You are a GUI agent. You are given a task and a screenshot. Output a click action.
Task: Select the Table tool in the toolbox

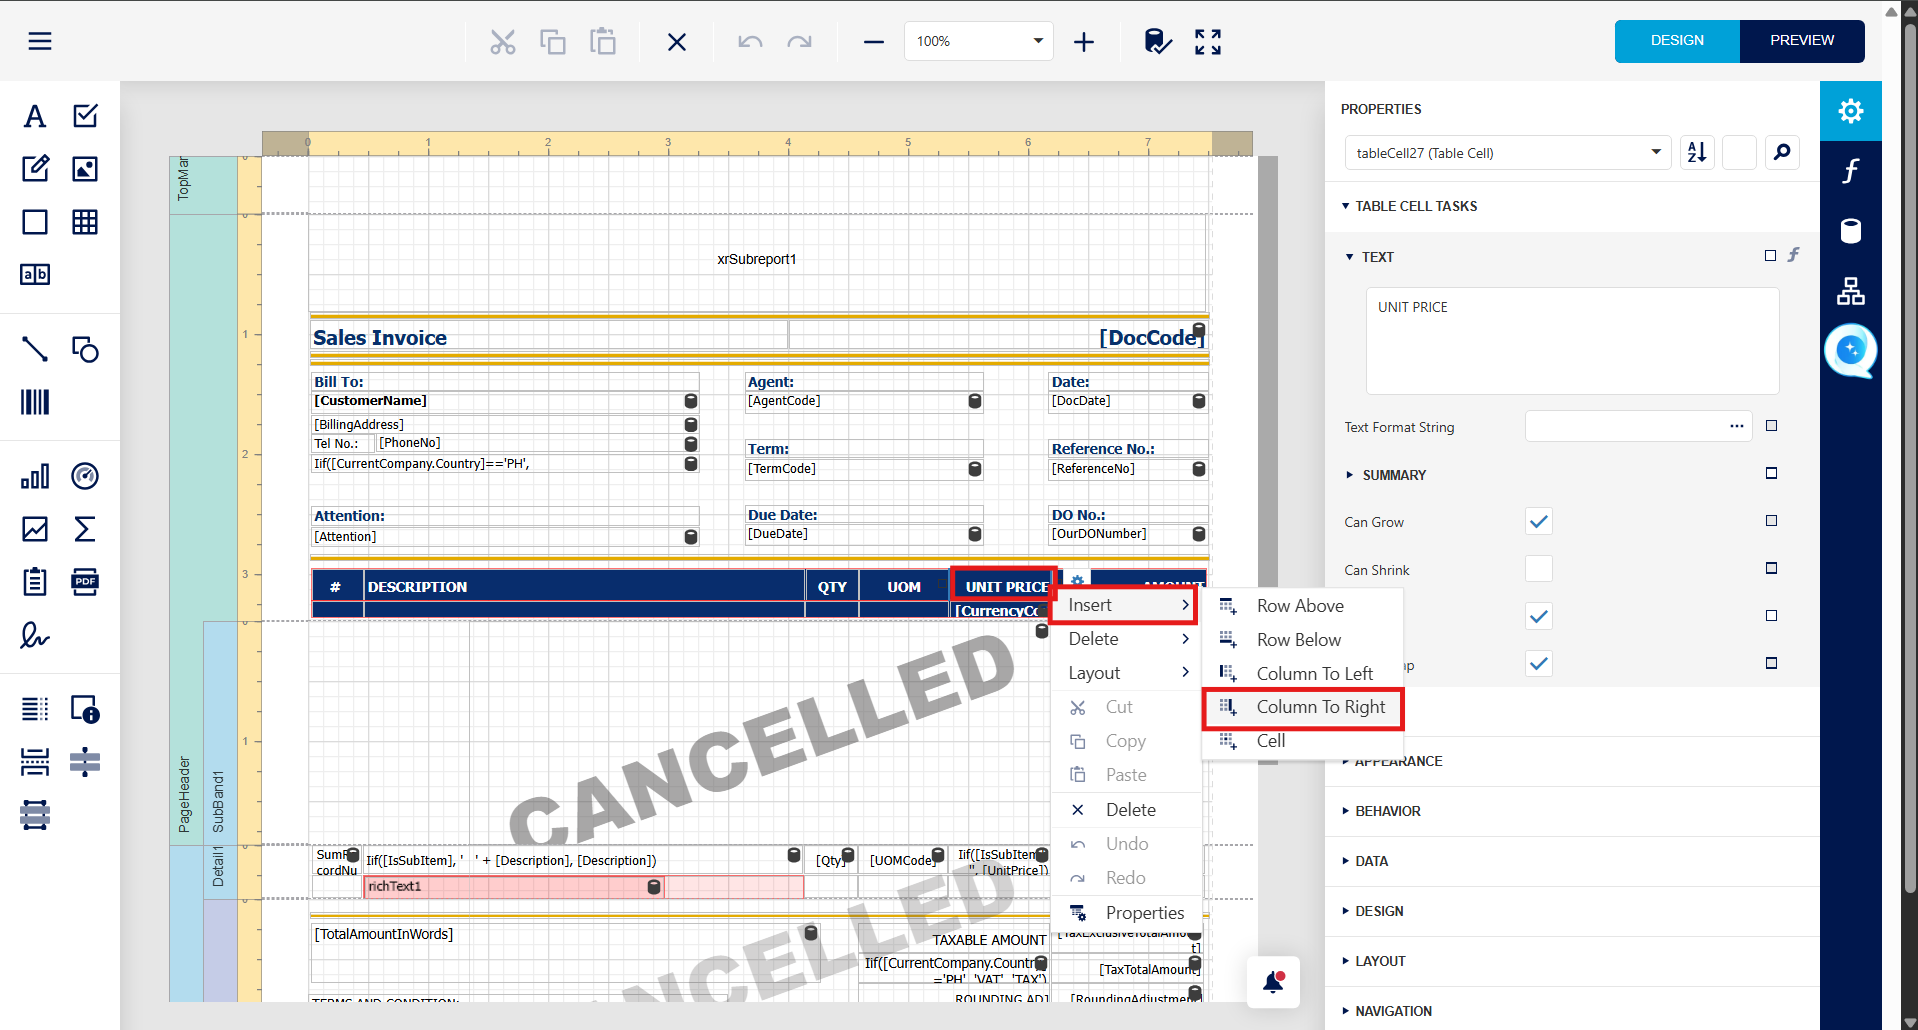tap(85, 222)
